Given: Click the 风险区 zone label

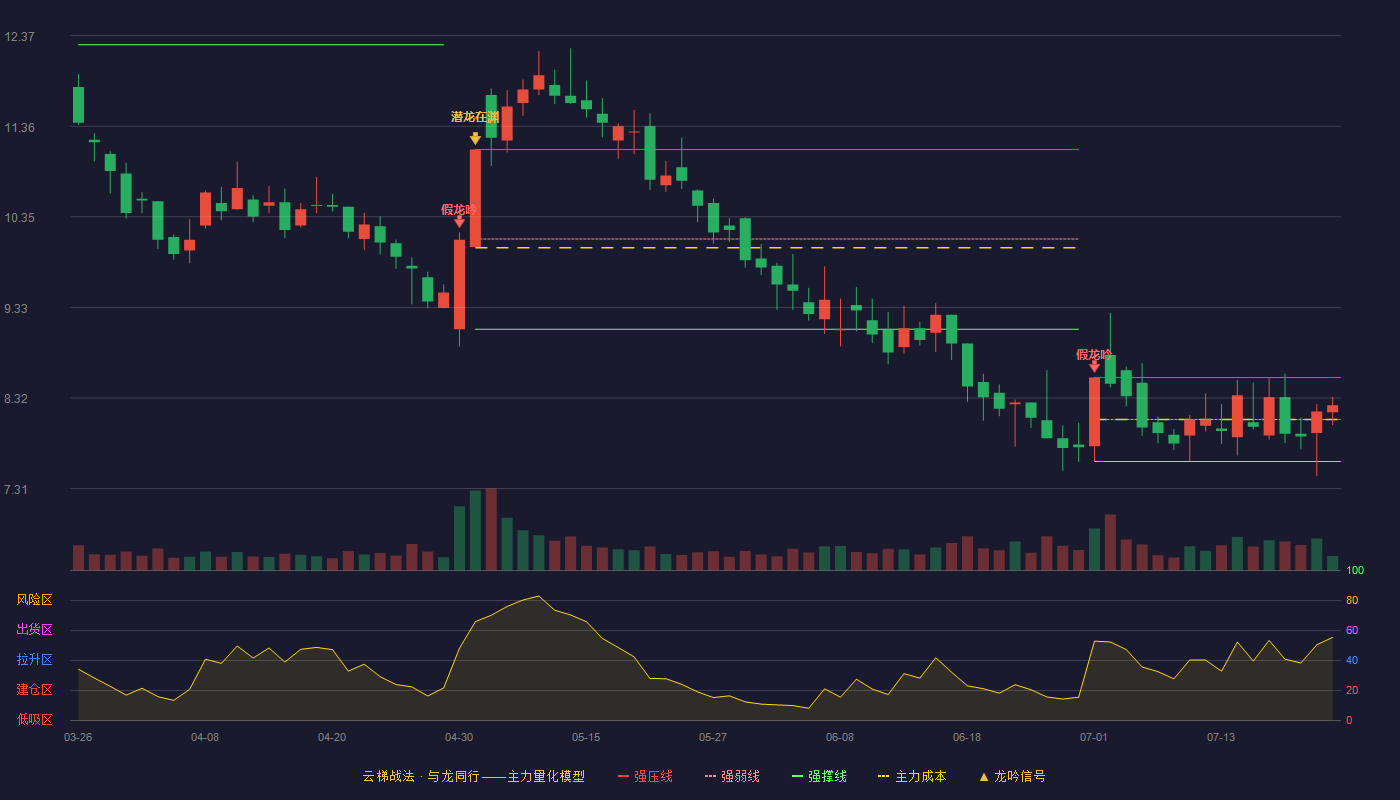Looking at the screenshot, I should [x=34, y=600].
